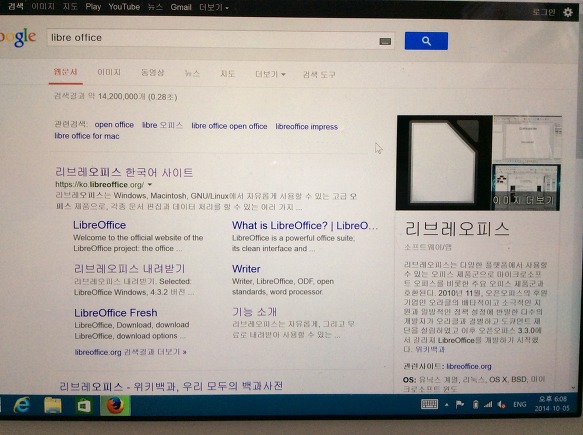
Task: Open YouTube in the top black bar
Action: click(x=124, y=7)
